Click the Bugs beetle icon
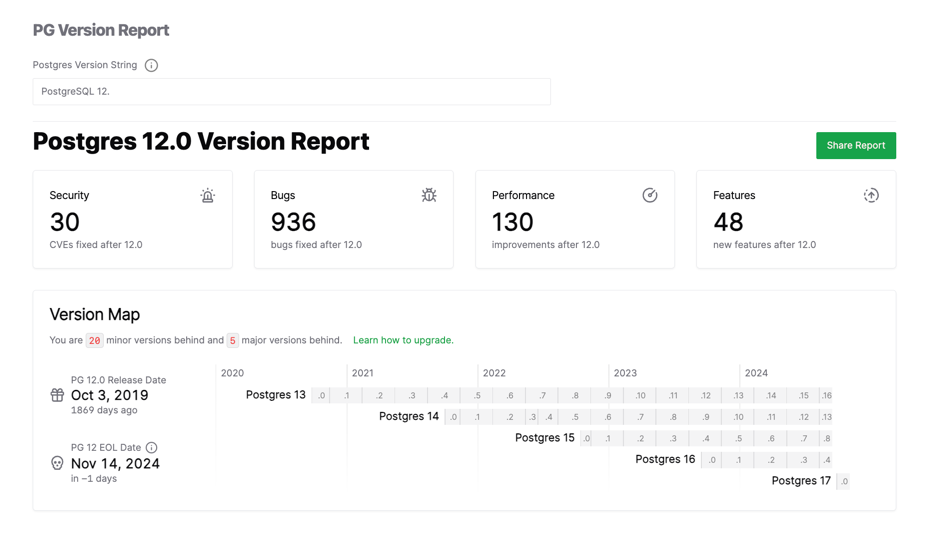This screenshot has height=534, width=947. 429,196
